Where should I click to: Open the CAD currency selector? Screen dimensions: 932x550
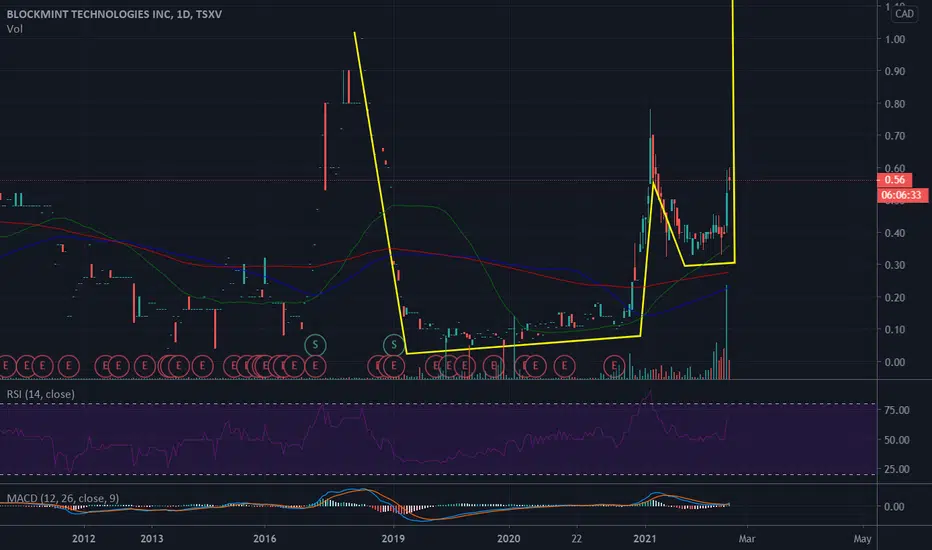904,14
